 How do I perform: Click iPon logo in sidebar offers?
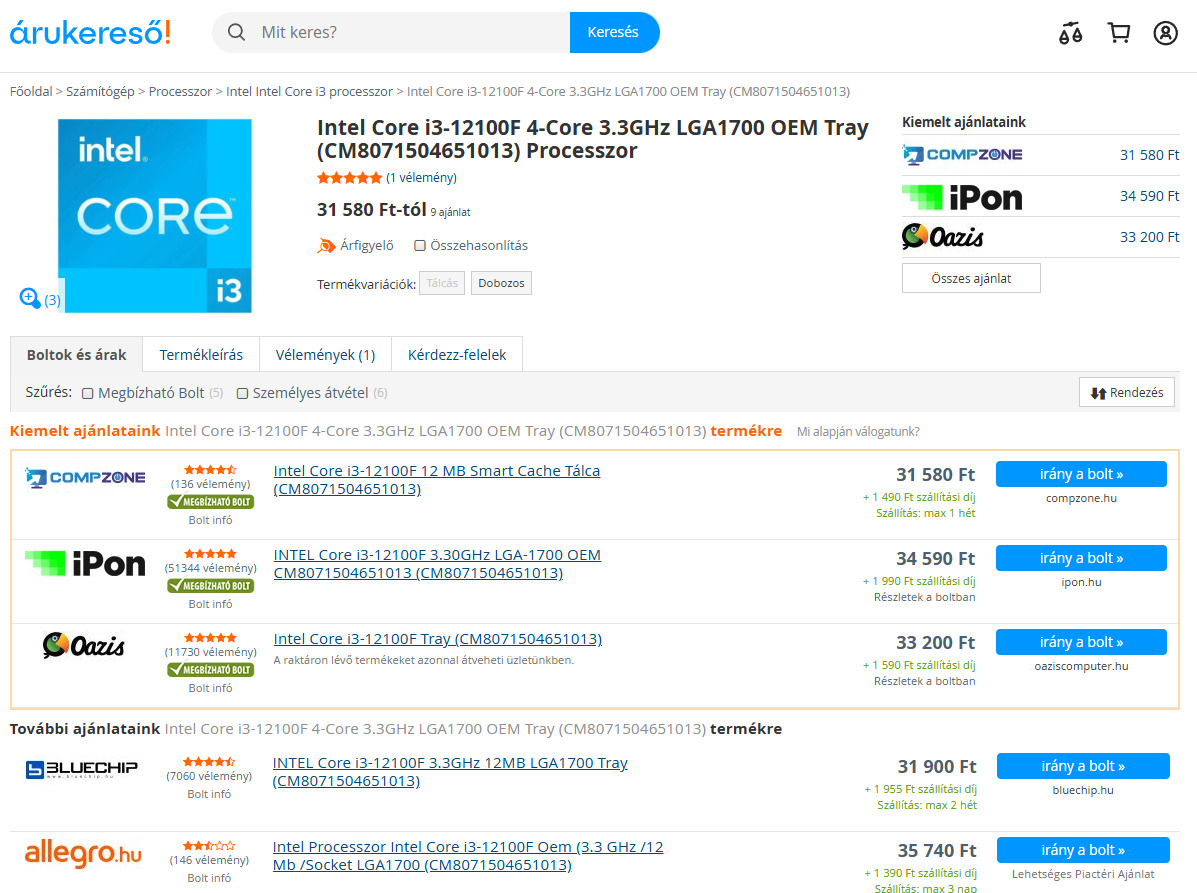(962, 197)
